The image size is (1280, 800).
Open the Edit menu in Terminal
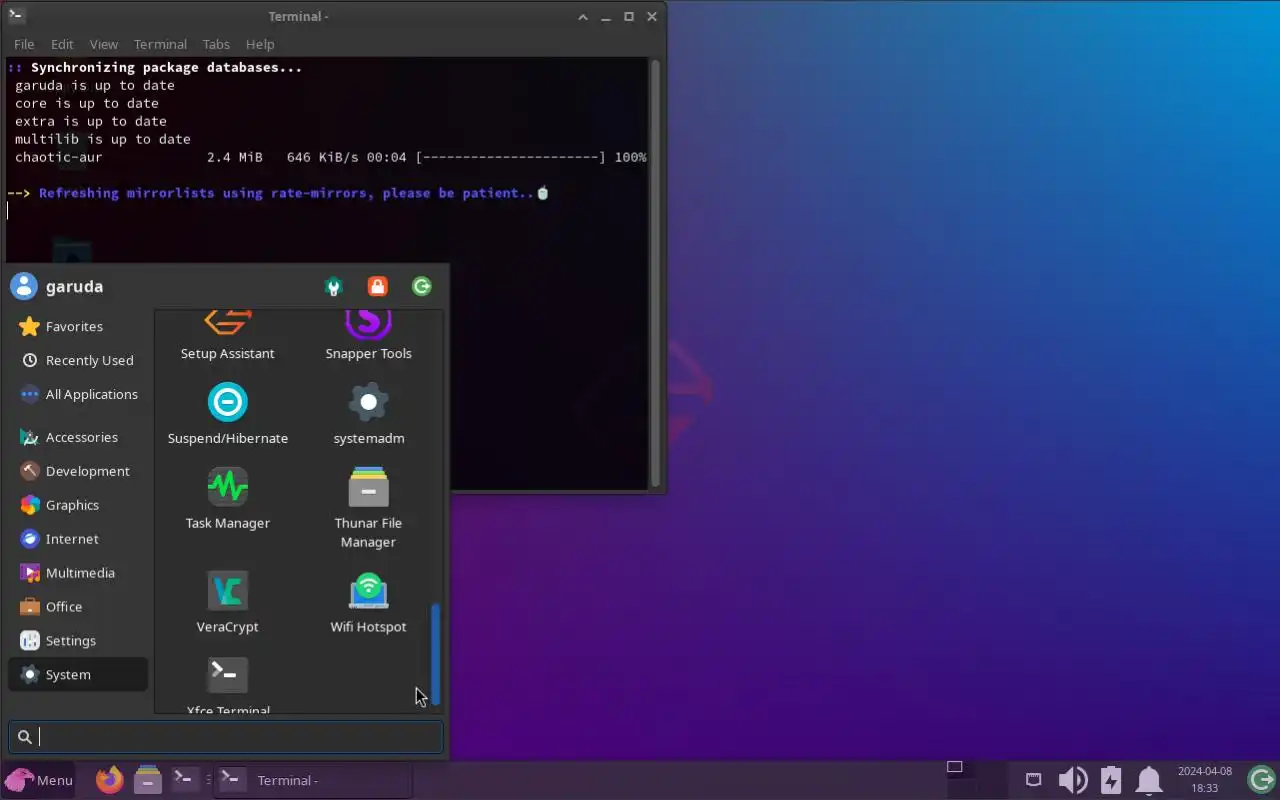(x=62, y=44)
